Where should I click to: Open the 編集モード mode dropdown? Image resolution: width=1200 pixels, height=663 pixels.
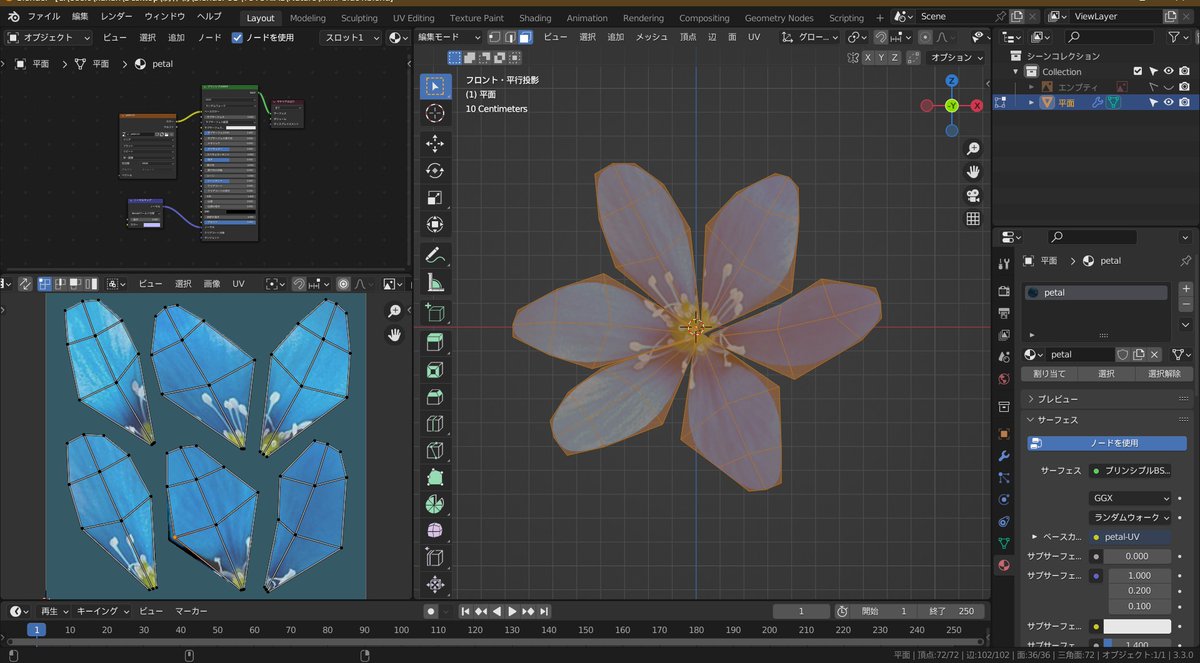coord(449,37)
